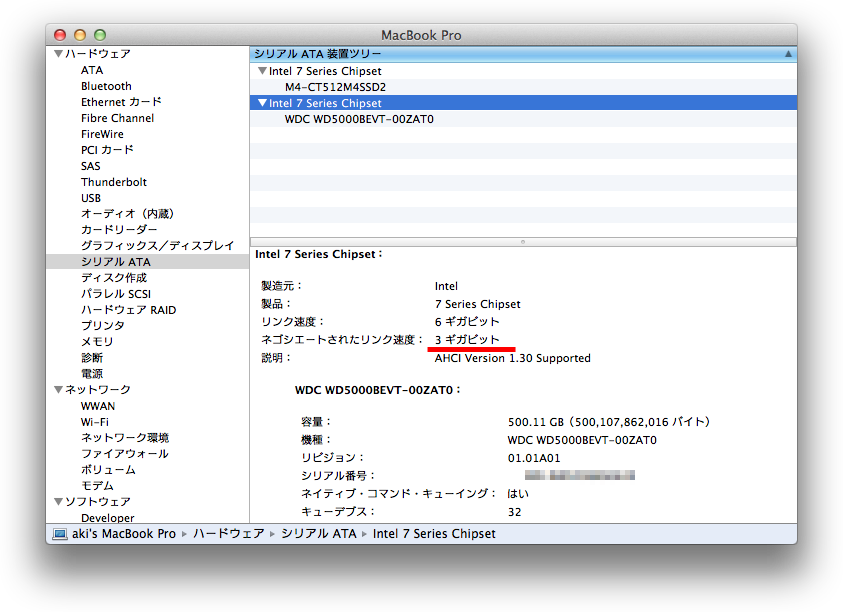Select Thunderbolt in the sidebar

(114, 182)
